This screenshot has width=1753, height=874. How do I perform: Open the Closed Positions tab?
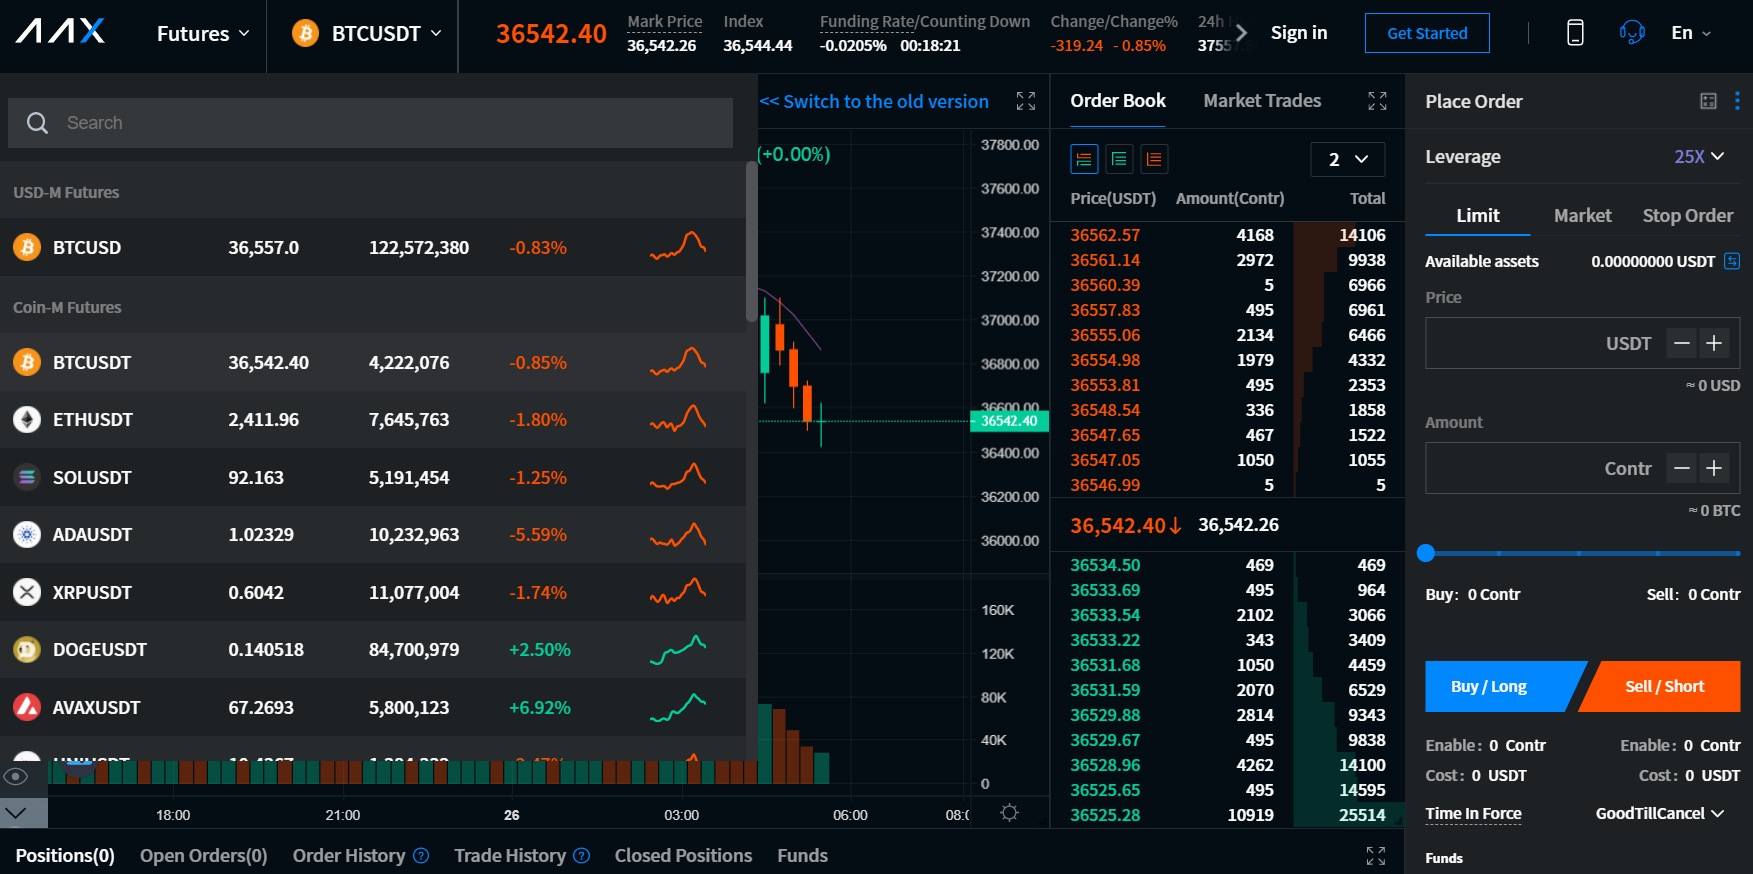[683, 855]
